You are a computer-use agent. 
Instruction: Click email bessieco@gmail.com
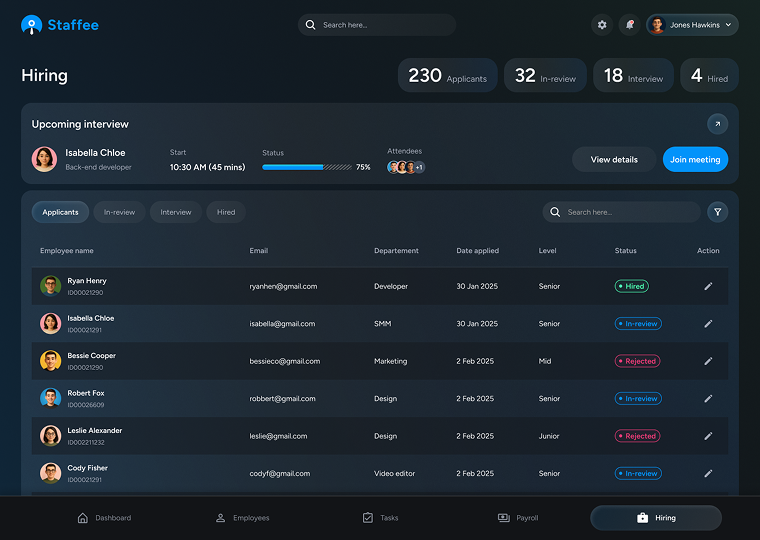click(x=285, y=361)
